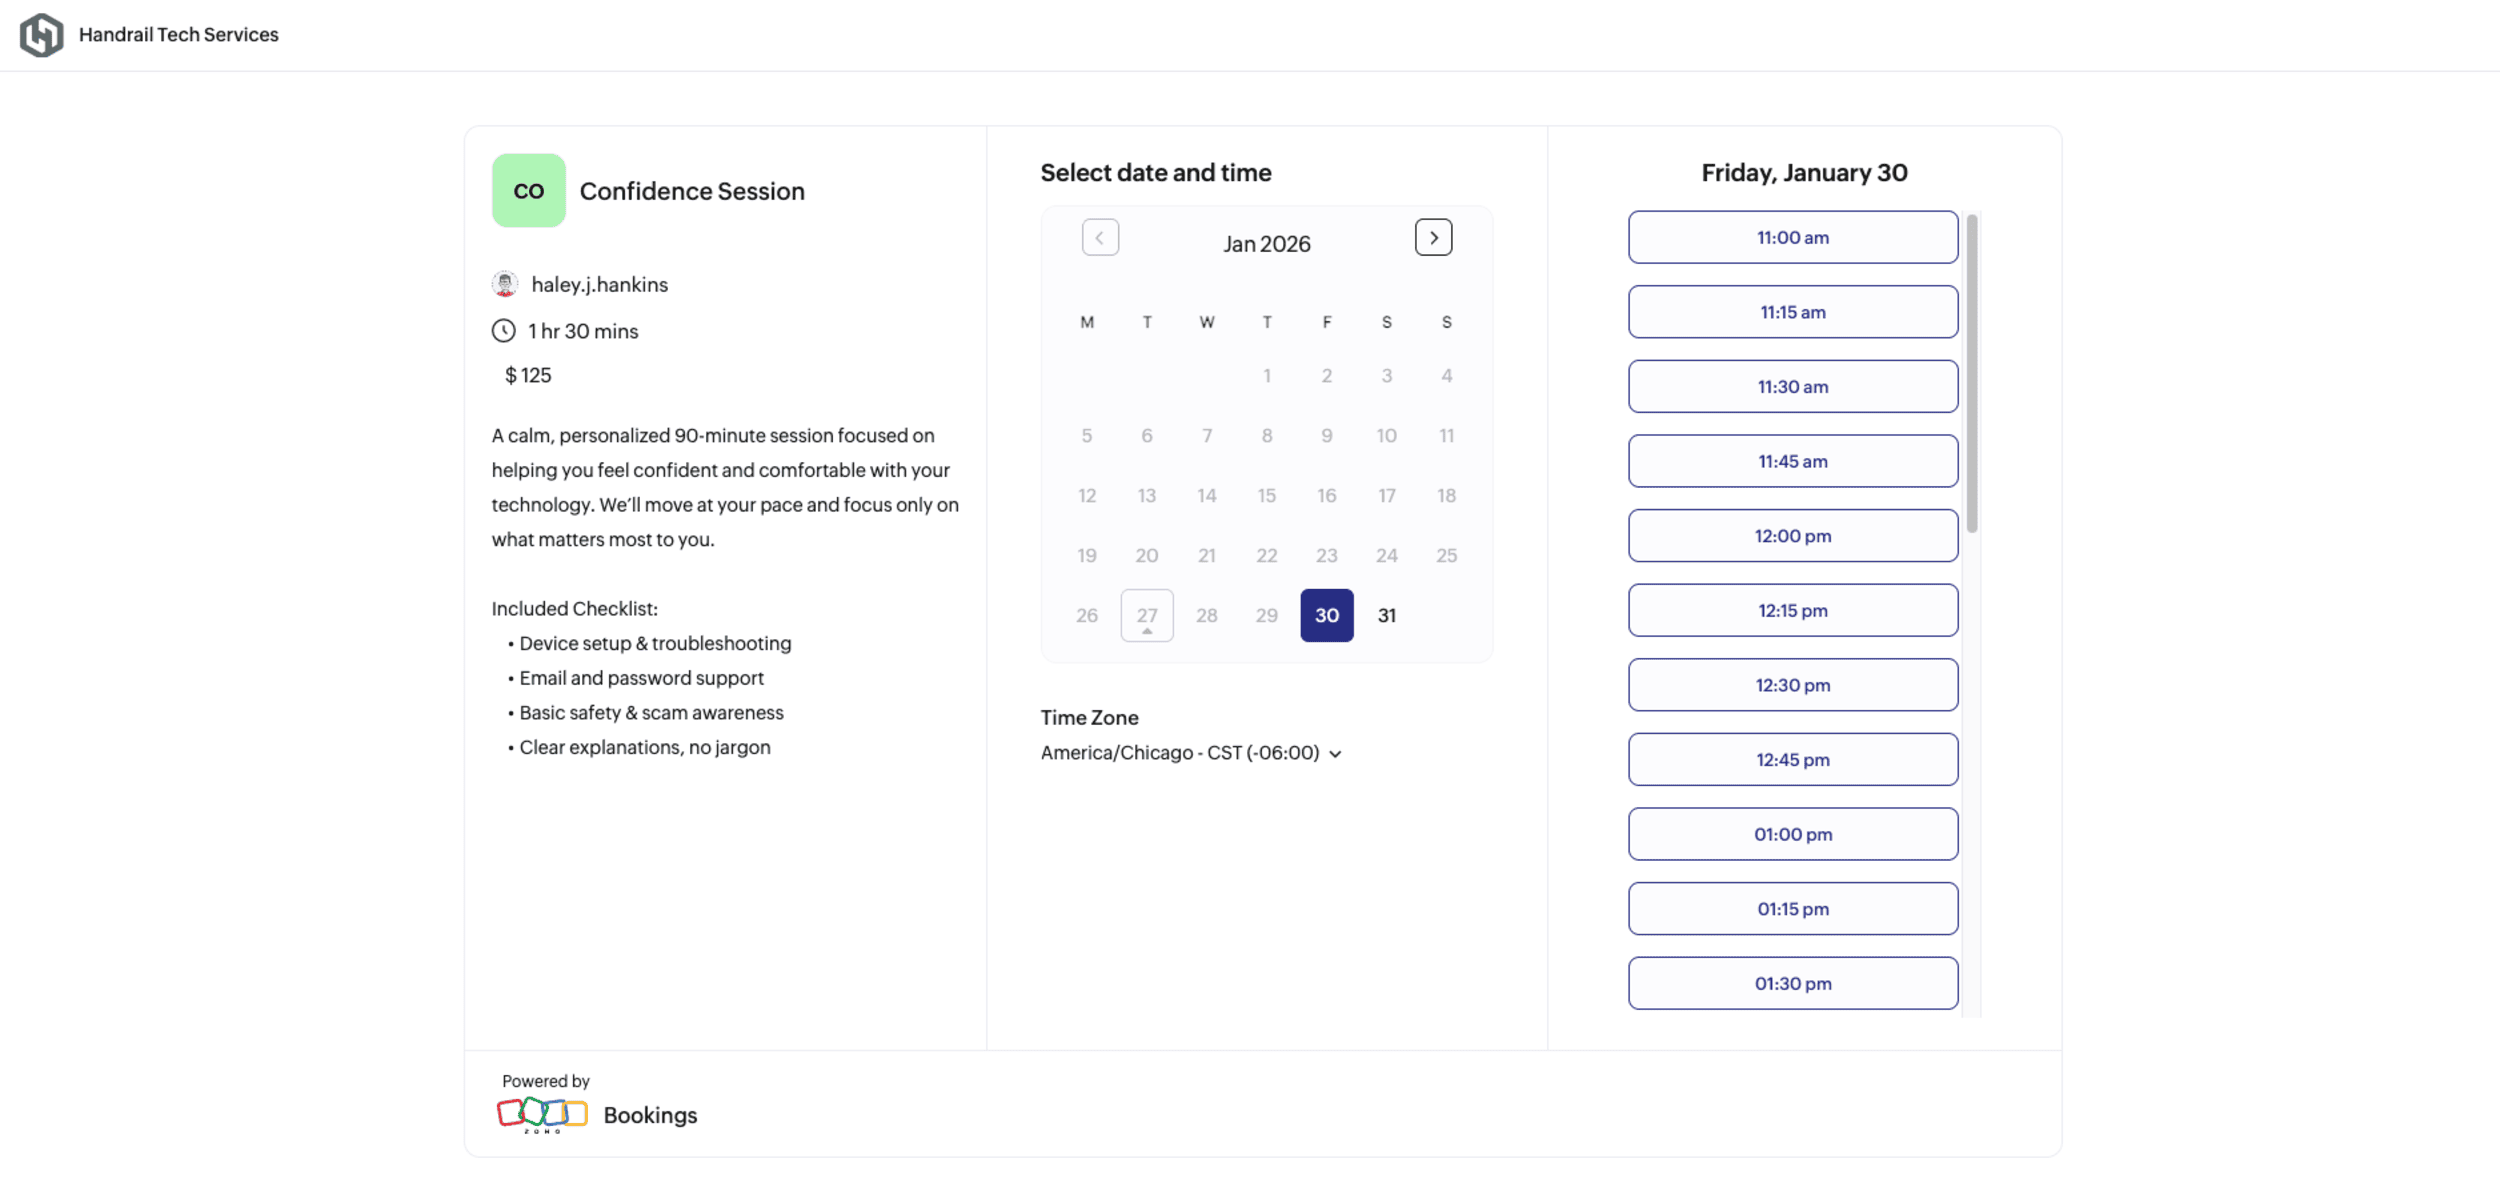Select January 30 on the calendar

(1327, 615)
